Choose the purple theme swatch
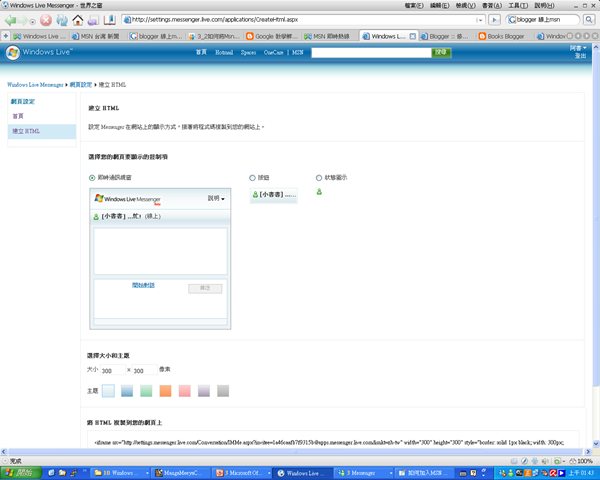 [x=204, y=391]
